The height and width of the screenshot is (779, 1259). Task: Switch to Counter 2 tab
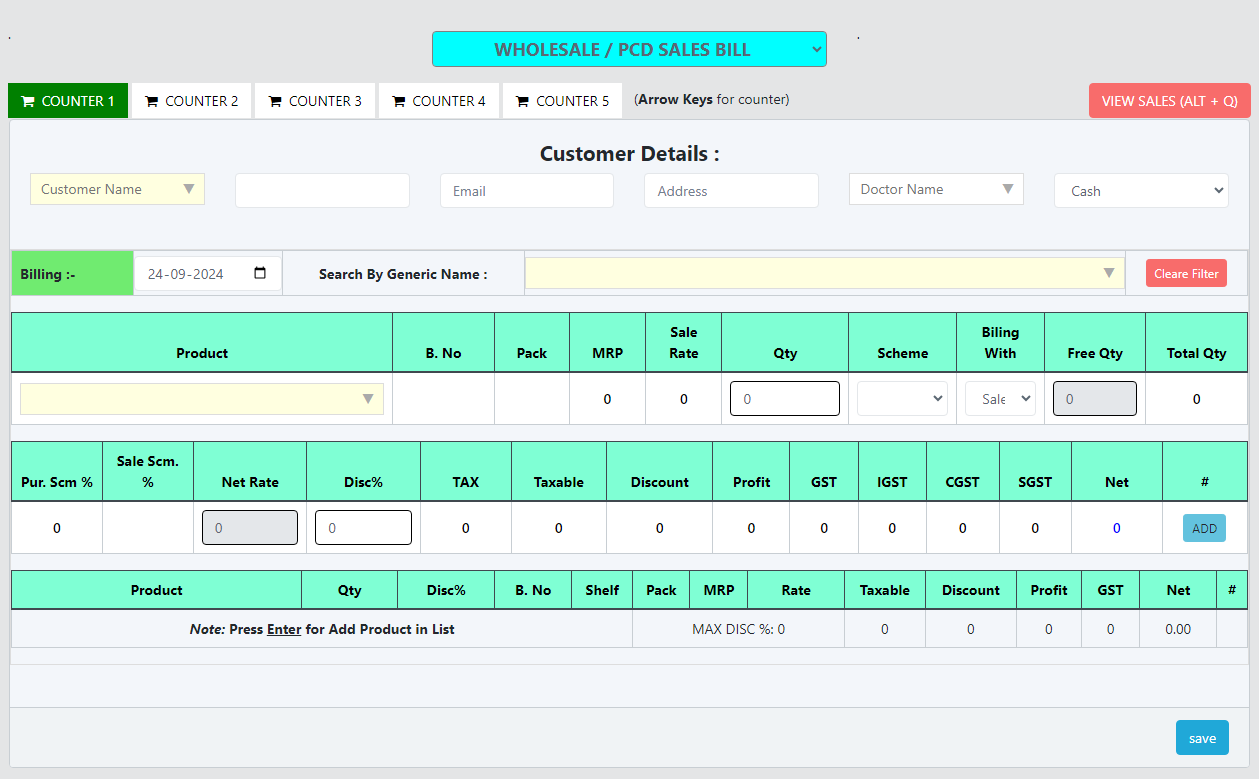[191, 101]
